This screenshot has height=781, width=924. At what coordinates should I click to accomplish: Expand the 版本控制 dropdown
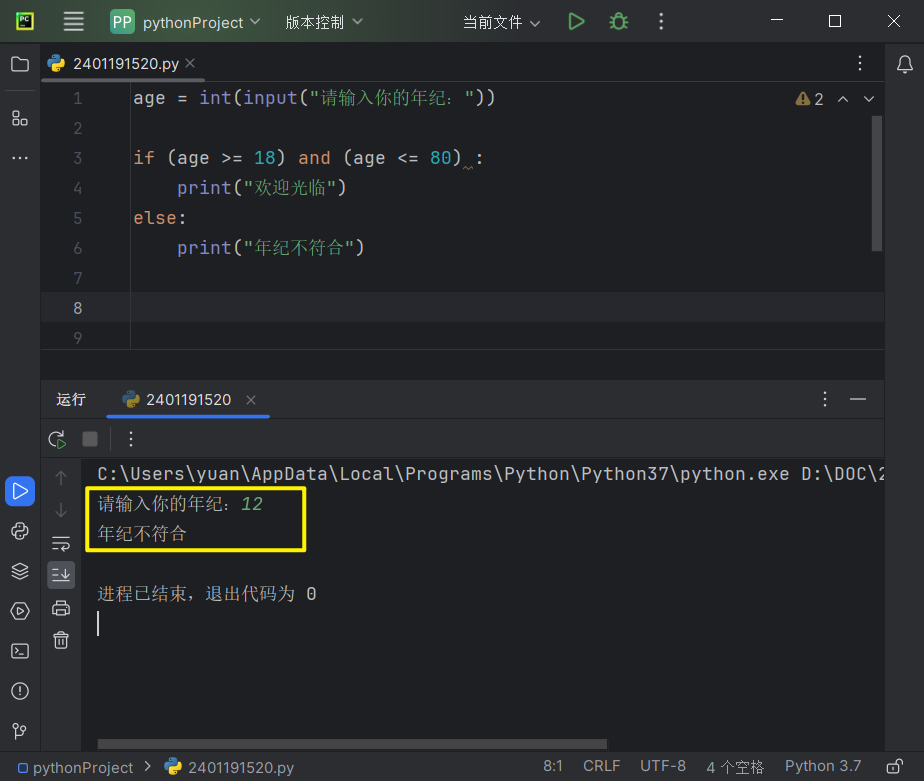[324, 22]
